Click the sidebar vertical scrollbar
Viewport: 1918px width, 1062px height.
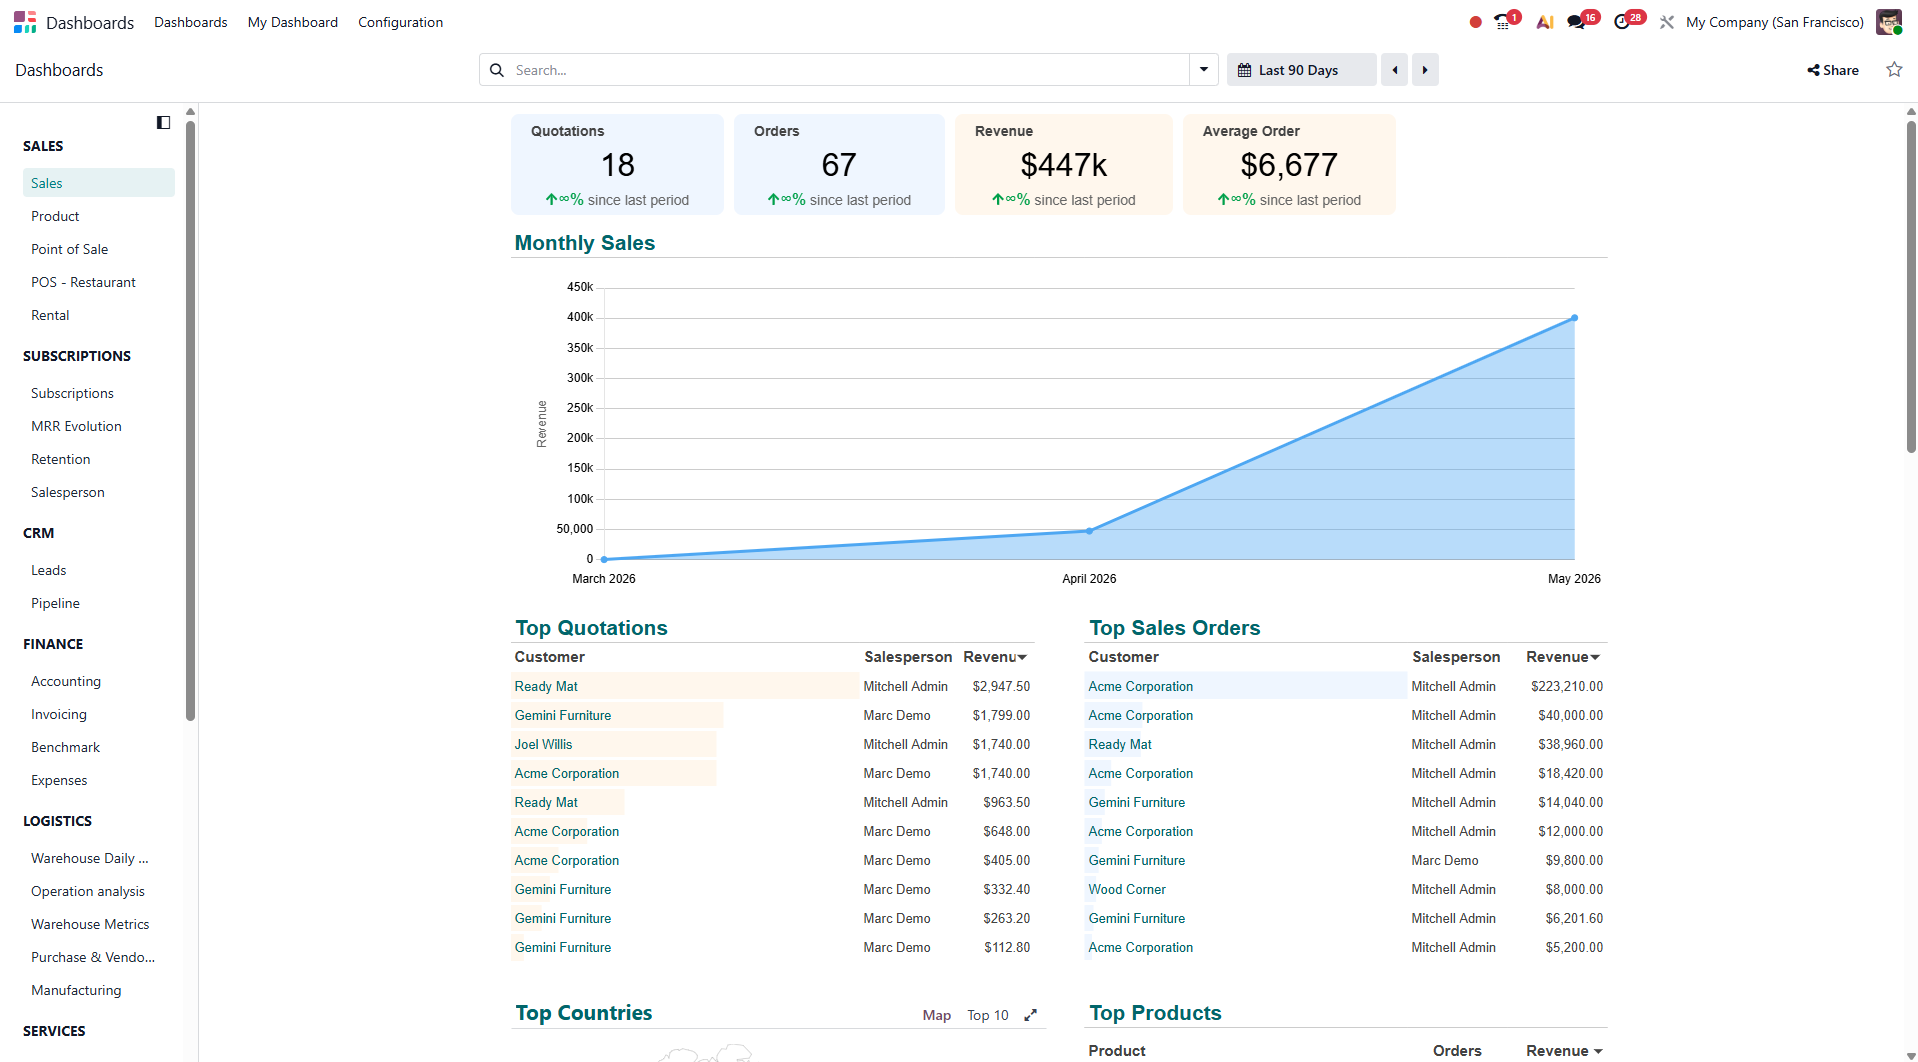[x=190, y=420]
